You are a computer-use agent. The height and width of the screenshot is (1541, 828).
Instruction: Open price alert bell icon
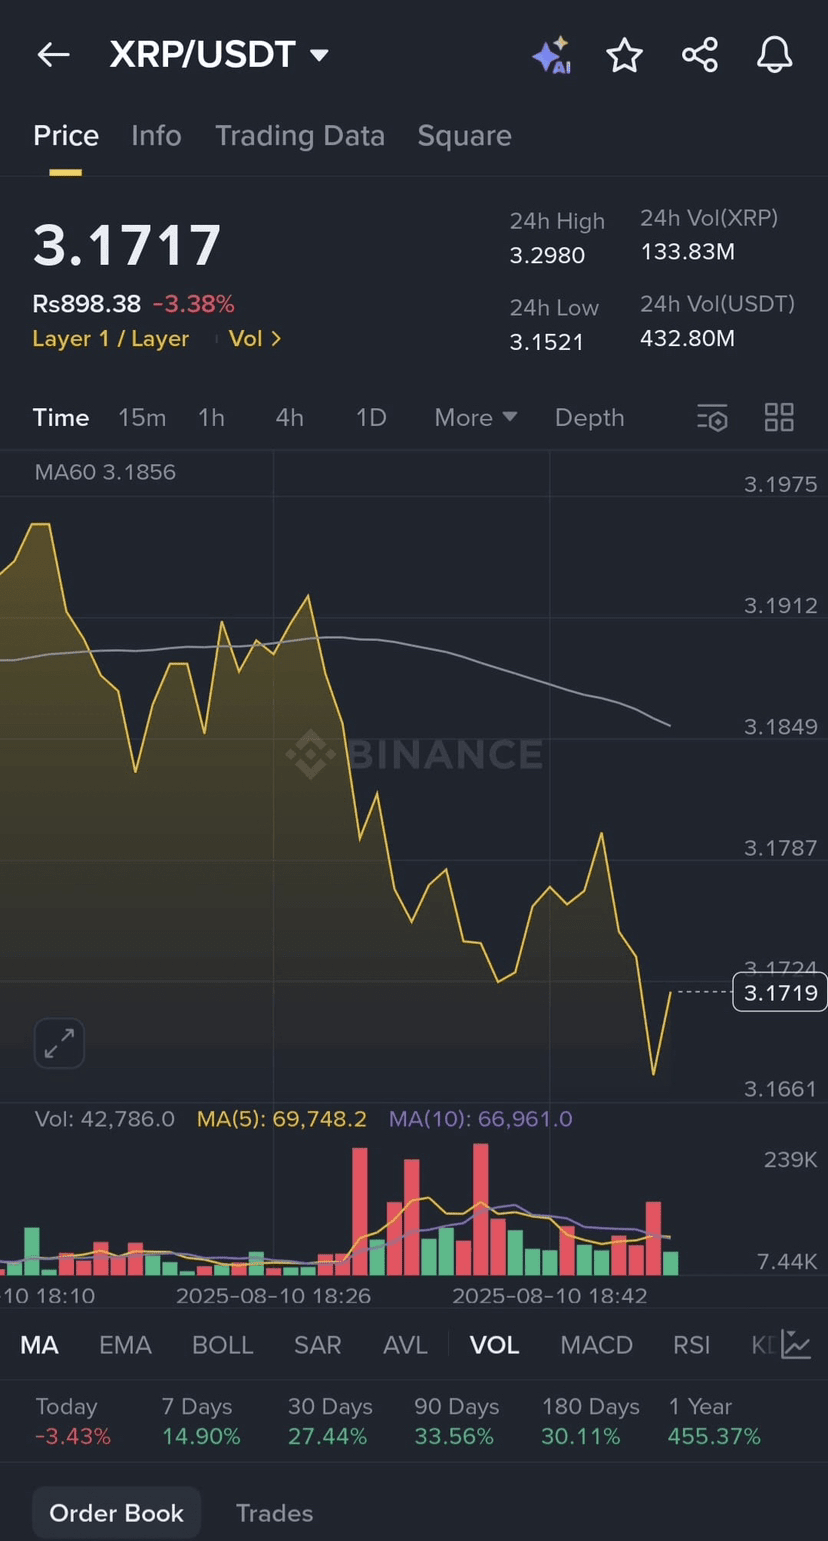click(774, 55)
